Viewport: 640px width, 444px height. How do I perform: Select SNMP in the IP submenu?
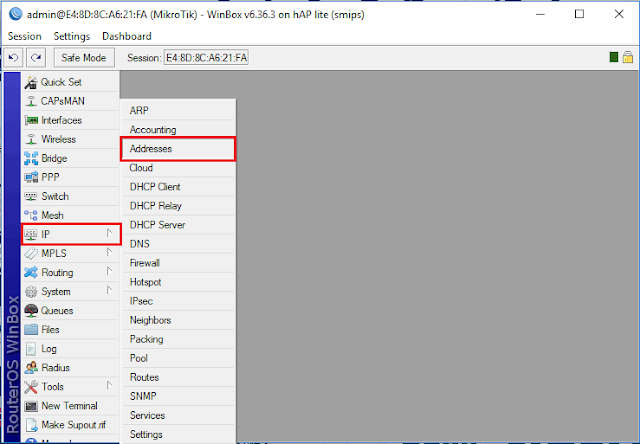click(x=178, y=396)
